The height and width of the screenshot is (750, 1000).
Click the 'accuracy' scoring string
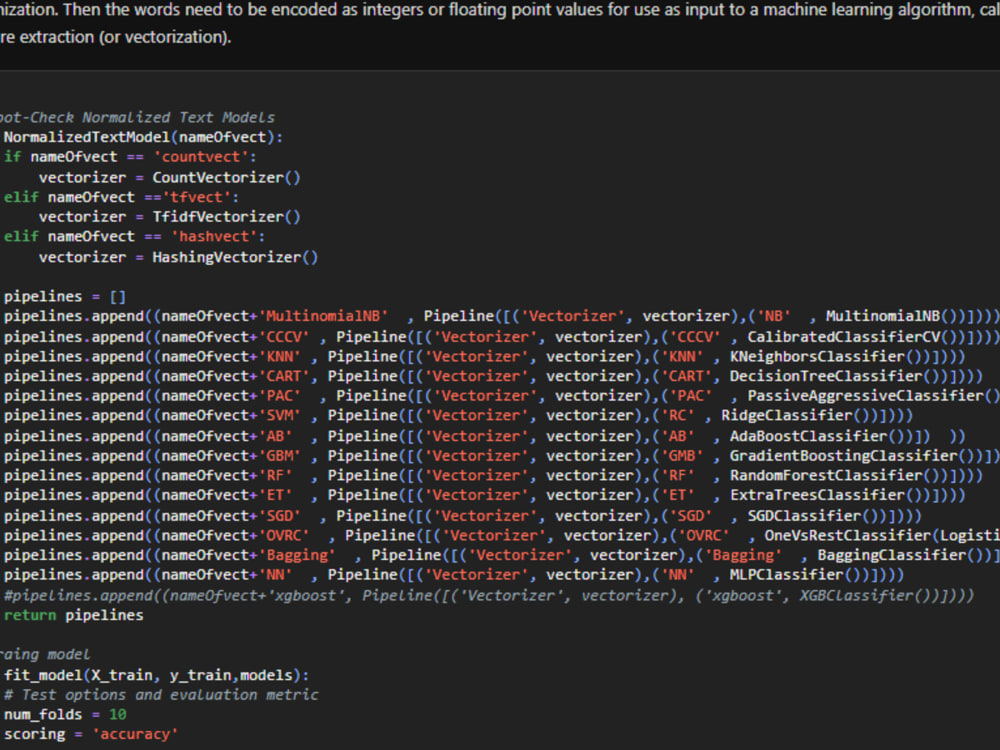click(135, 735)
